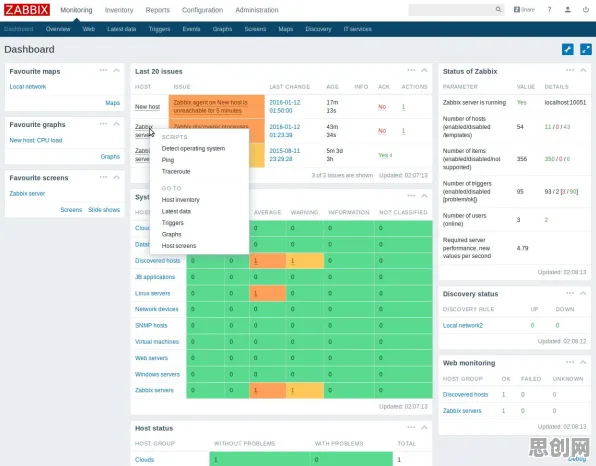Open the Configuration top menu
The height and width of the screenshot is (466, 596).
(202, 10)
